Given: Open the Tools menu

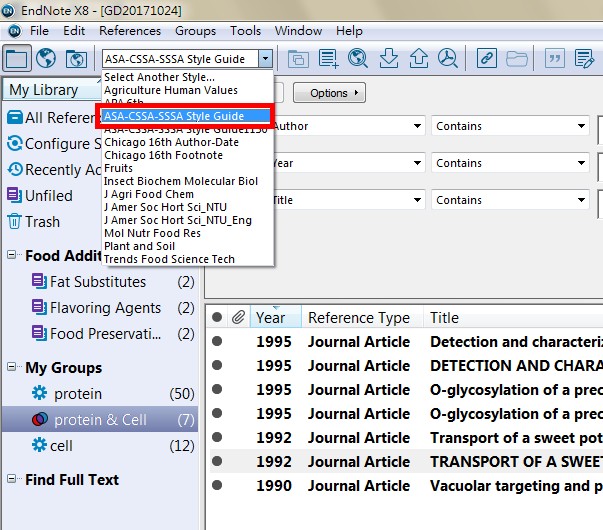Looking at the screenshot, I should [245, 31].
